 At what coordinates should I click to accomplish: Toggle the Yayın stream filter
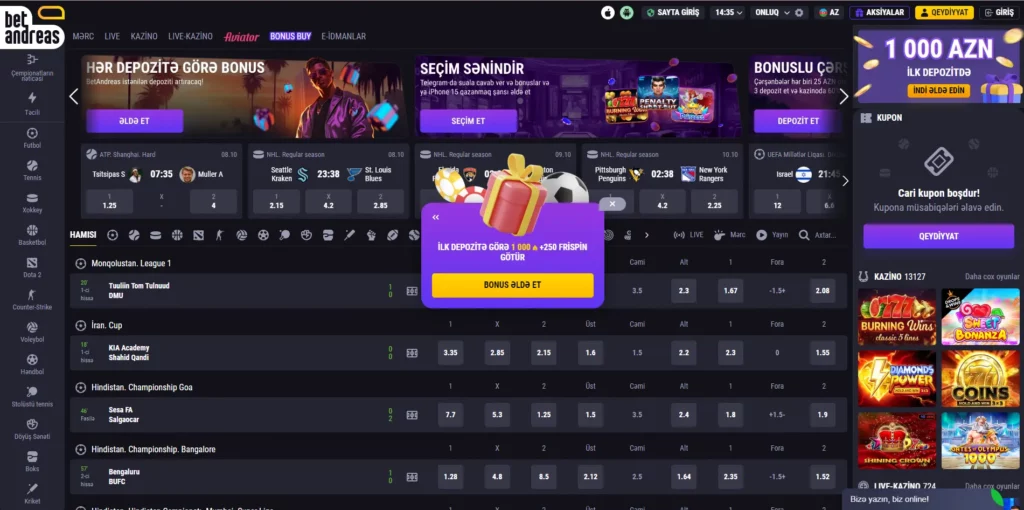click(772, 234)
